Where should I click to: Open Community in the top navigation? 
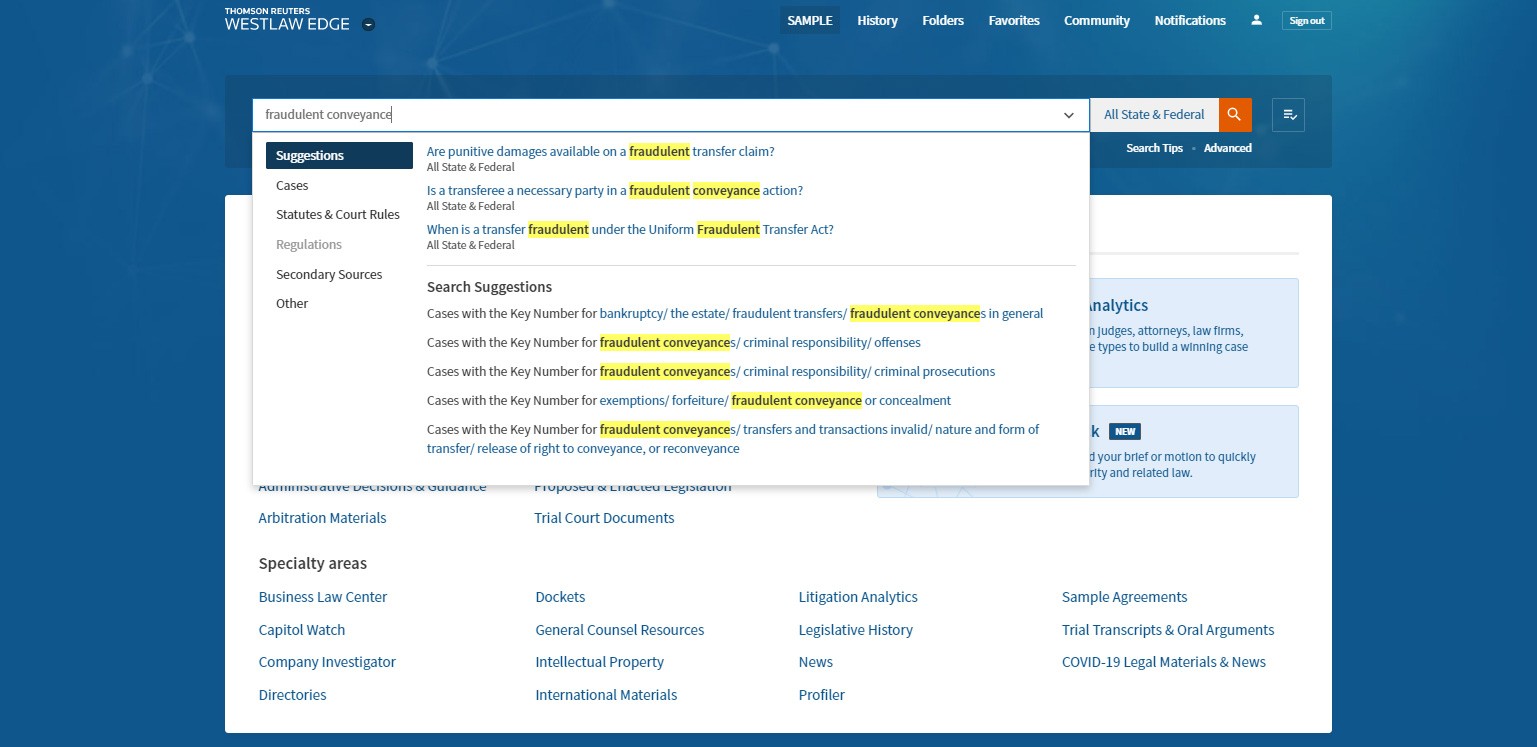pyautogui.click(x=1097, y=20)
